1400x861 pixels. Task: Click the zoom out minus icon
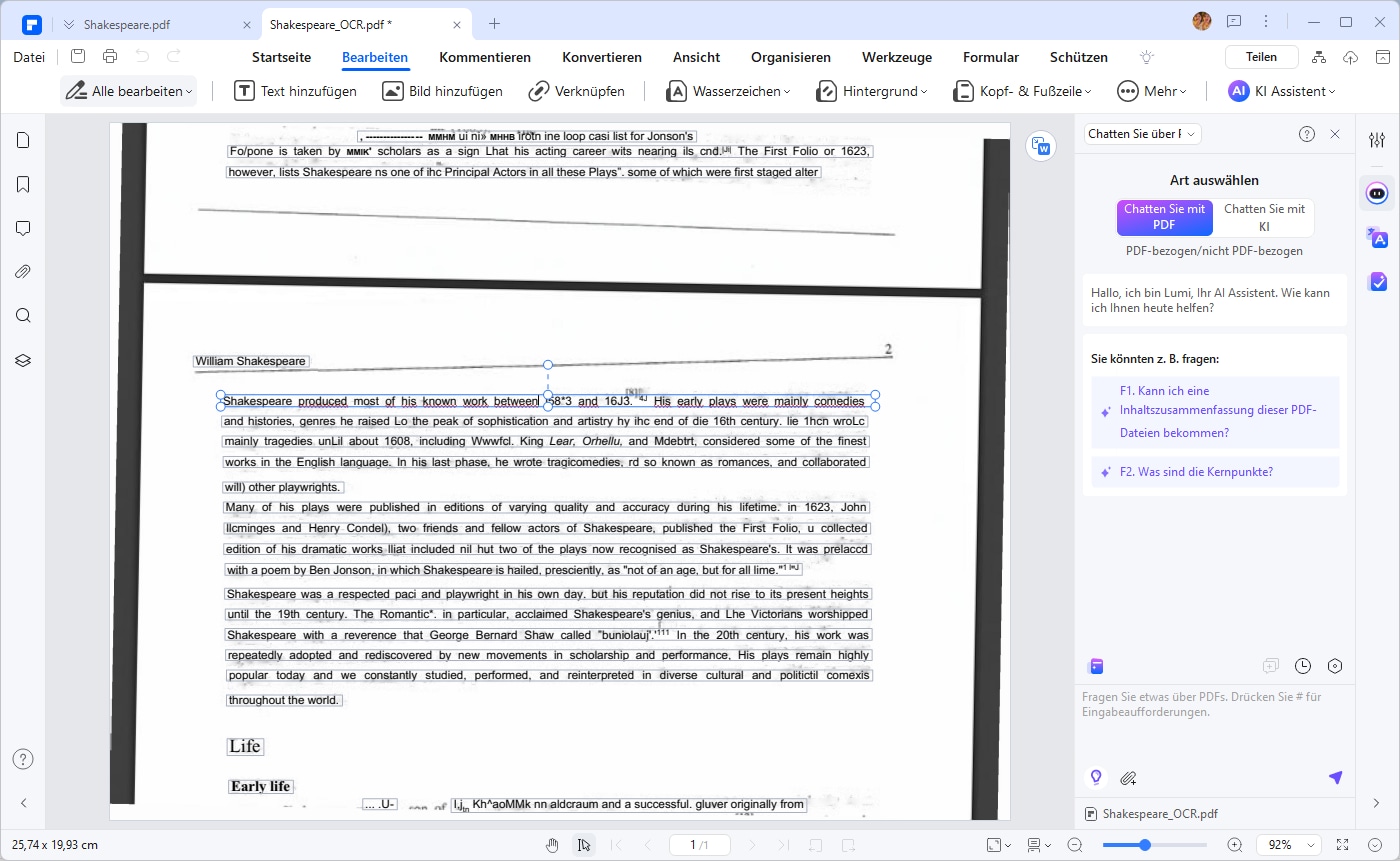(1075, 845)
